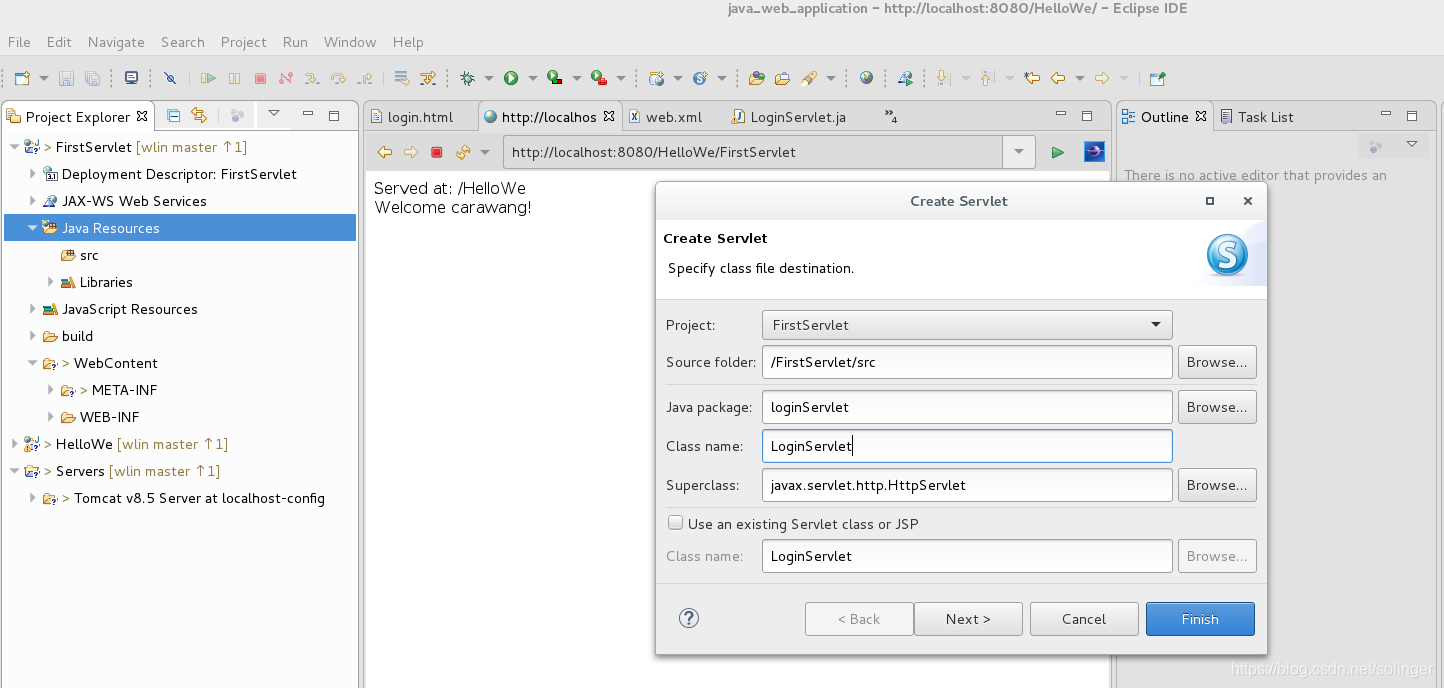Select the src folder in Project Explorer

89,255
